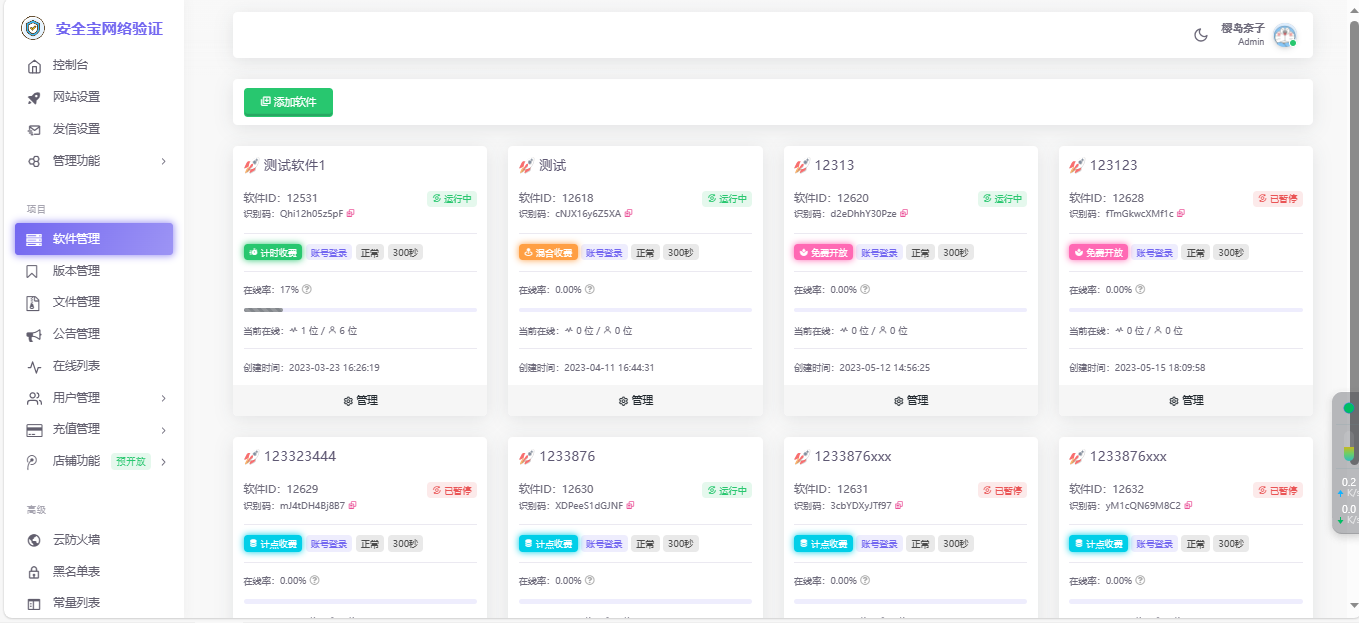This screenshot has width=1359, height=623.
Task: Click 测试软件1 online rate progress bar
Action: 360,310
